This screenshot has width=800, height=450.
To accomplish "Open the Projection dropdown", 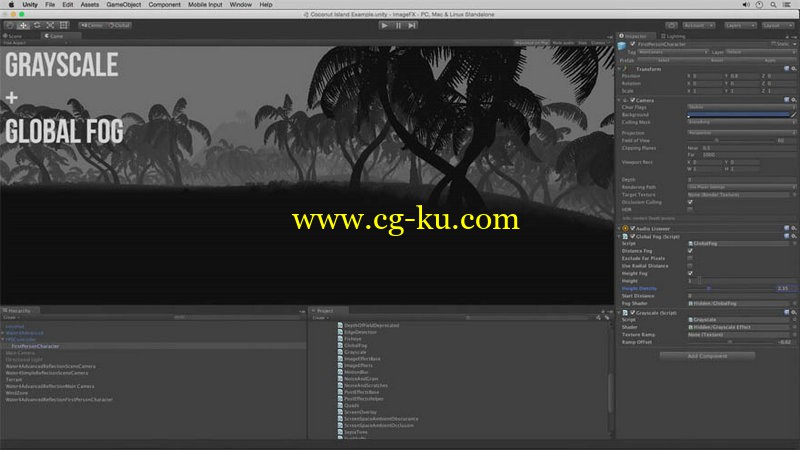I will click(742, 133).
